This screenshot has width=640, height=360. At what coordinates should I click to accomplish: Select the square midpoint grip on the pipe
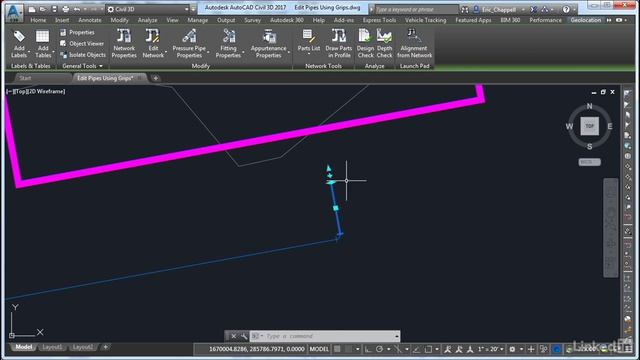click(x=336, y=208)
